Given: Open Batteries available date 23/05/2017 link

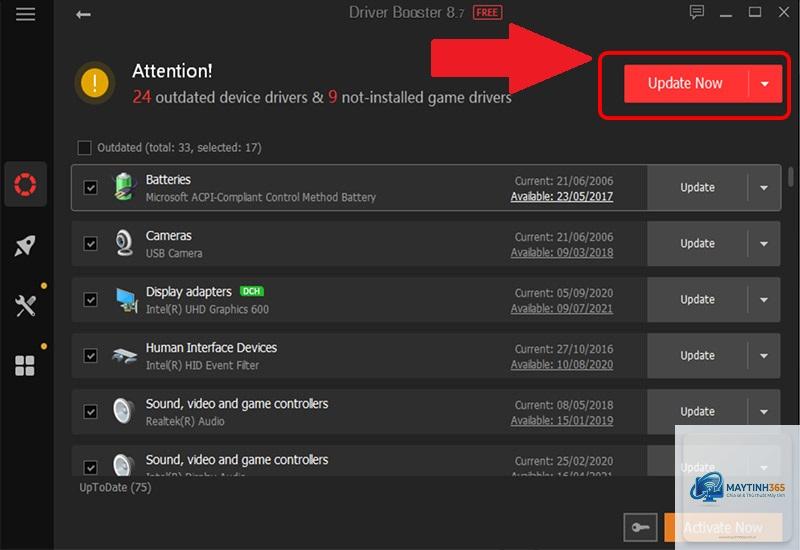Looking at the screenshot, I should pos(562,196).
